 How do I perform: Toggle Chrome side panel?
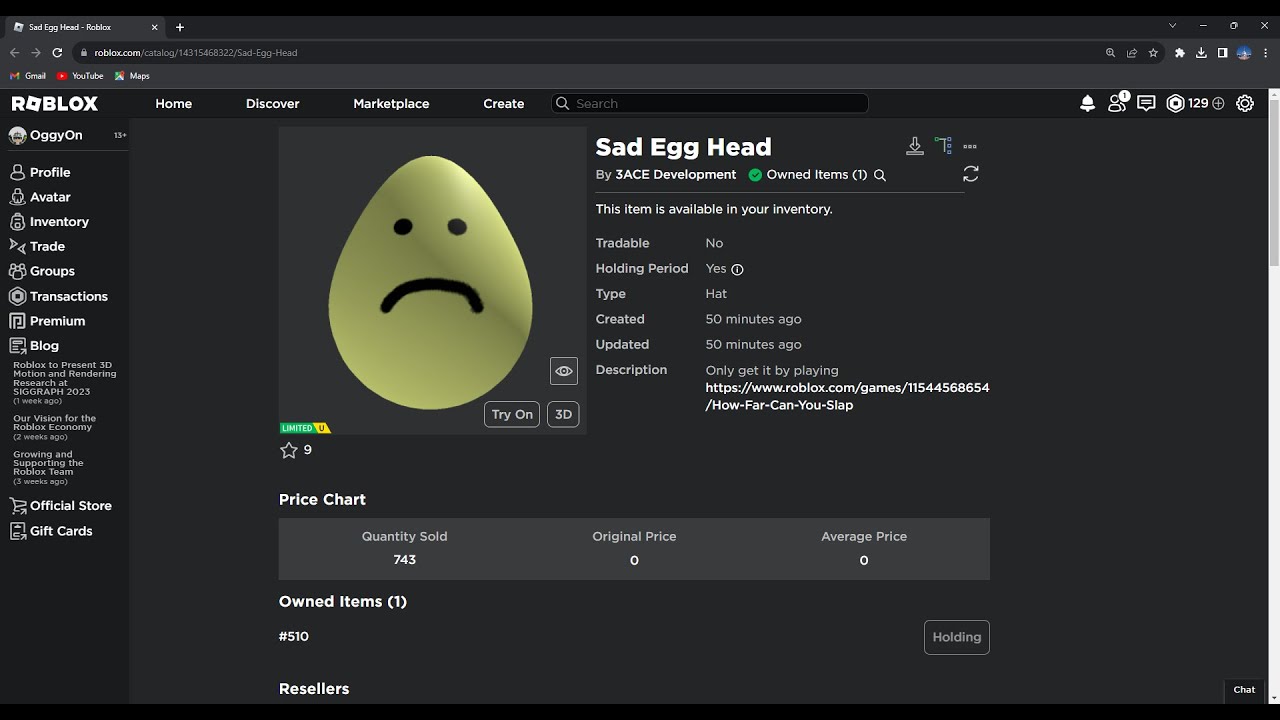[x=1222, y=53]
